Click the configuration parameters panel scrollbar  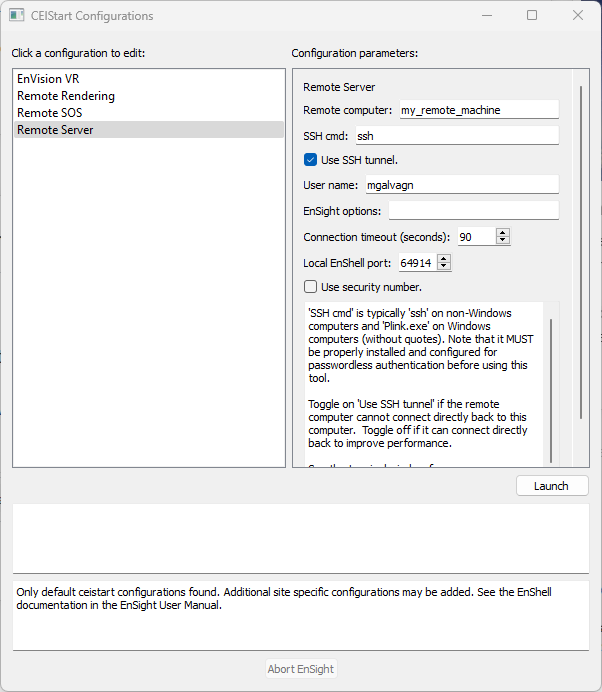[x=581, y=252]
